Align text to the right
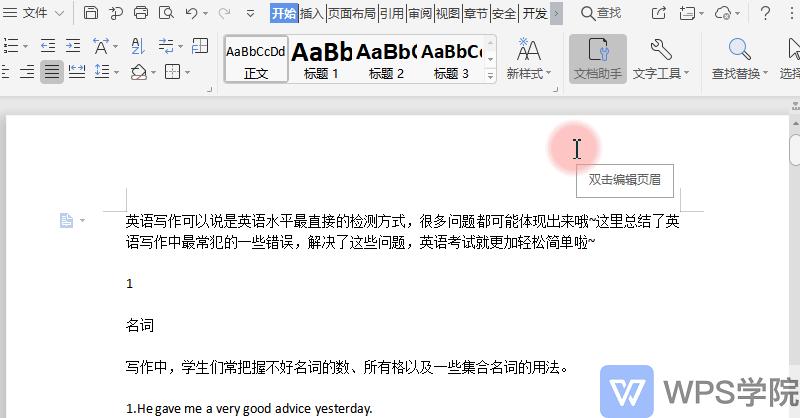The height and width of the screenshot is (418, 800). pos(27,72)
